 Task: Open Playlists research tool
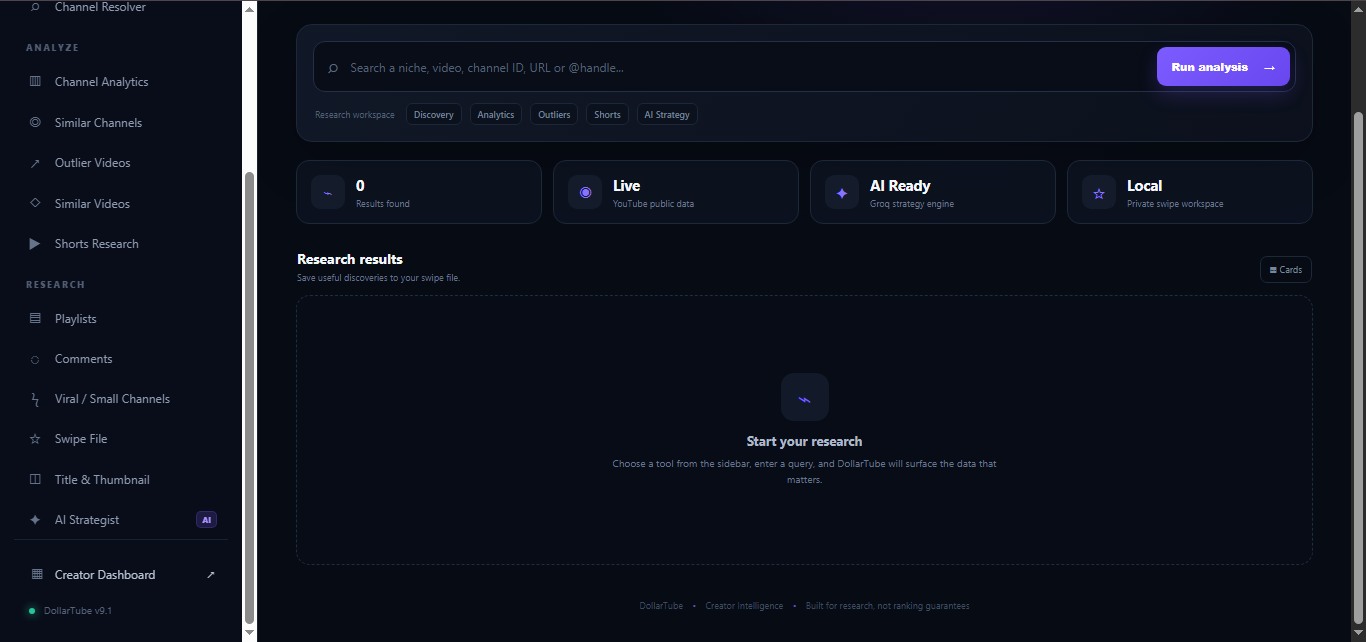[121, 319]
